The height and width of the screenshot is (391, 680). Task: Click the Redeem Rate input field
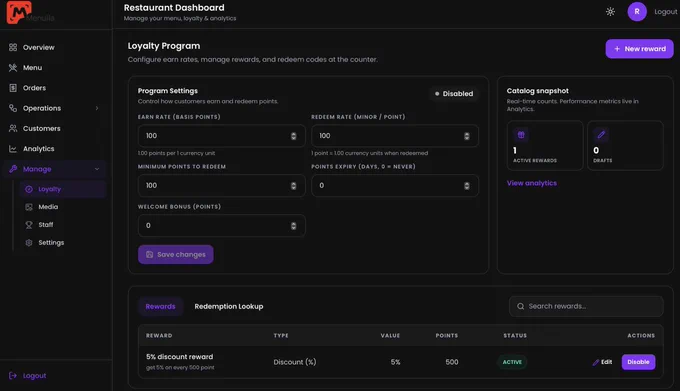click(x=395, y=136)
